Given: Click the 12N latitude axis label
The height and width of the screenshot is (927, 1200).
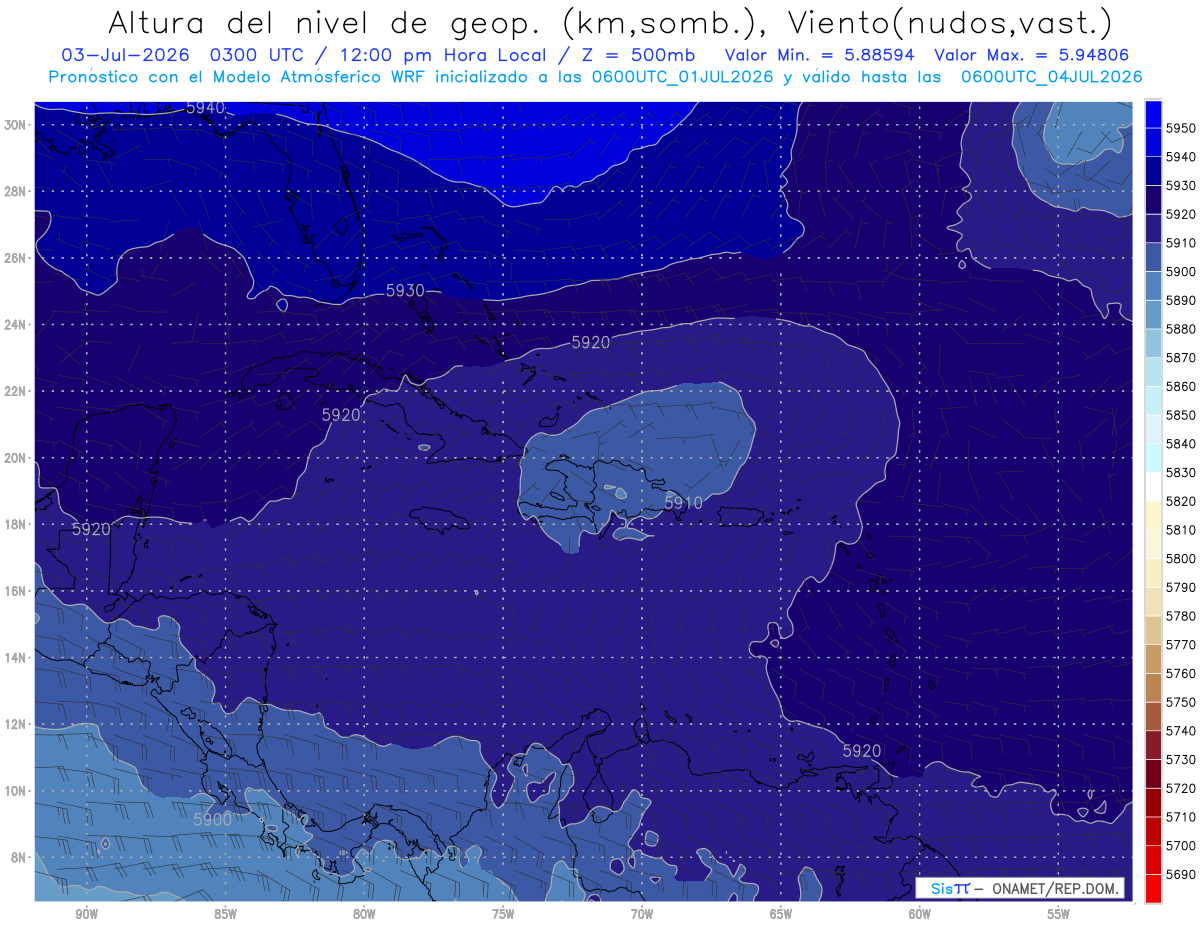Looking at the screenshot, I should [16, 724].
